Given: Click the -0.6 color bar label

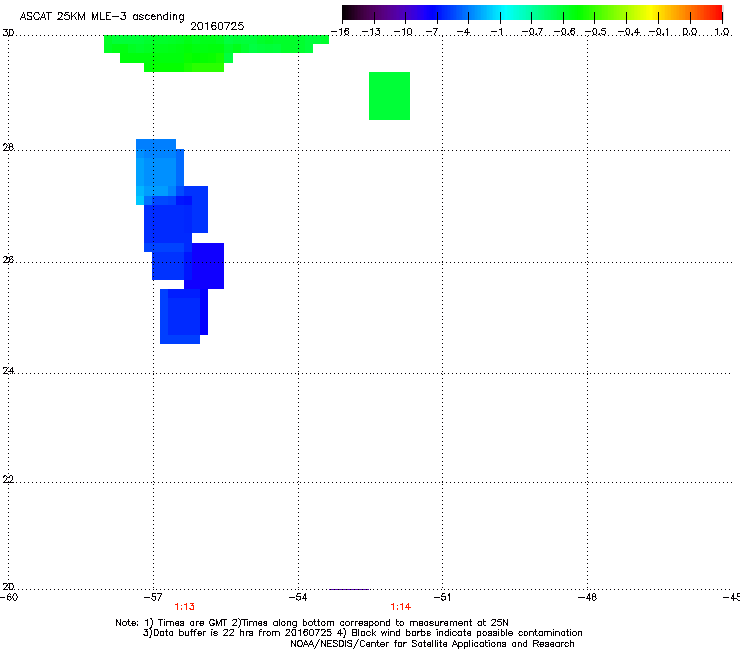Looking at the screenshot, I should 564,32.
